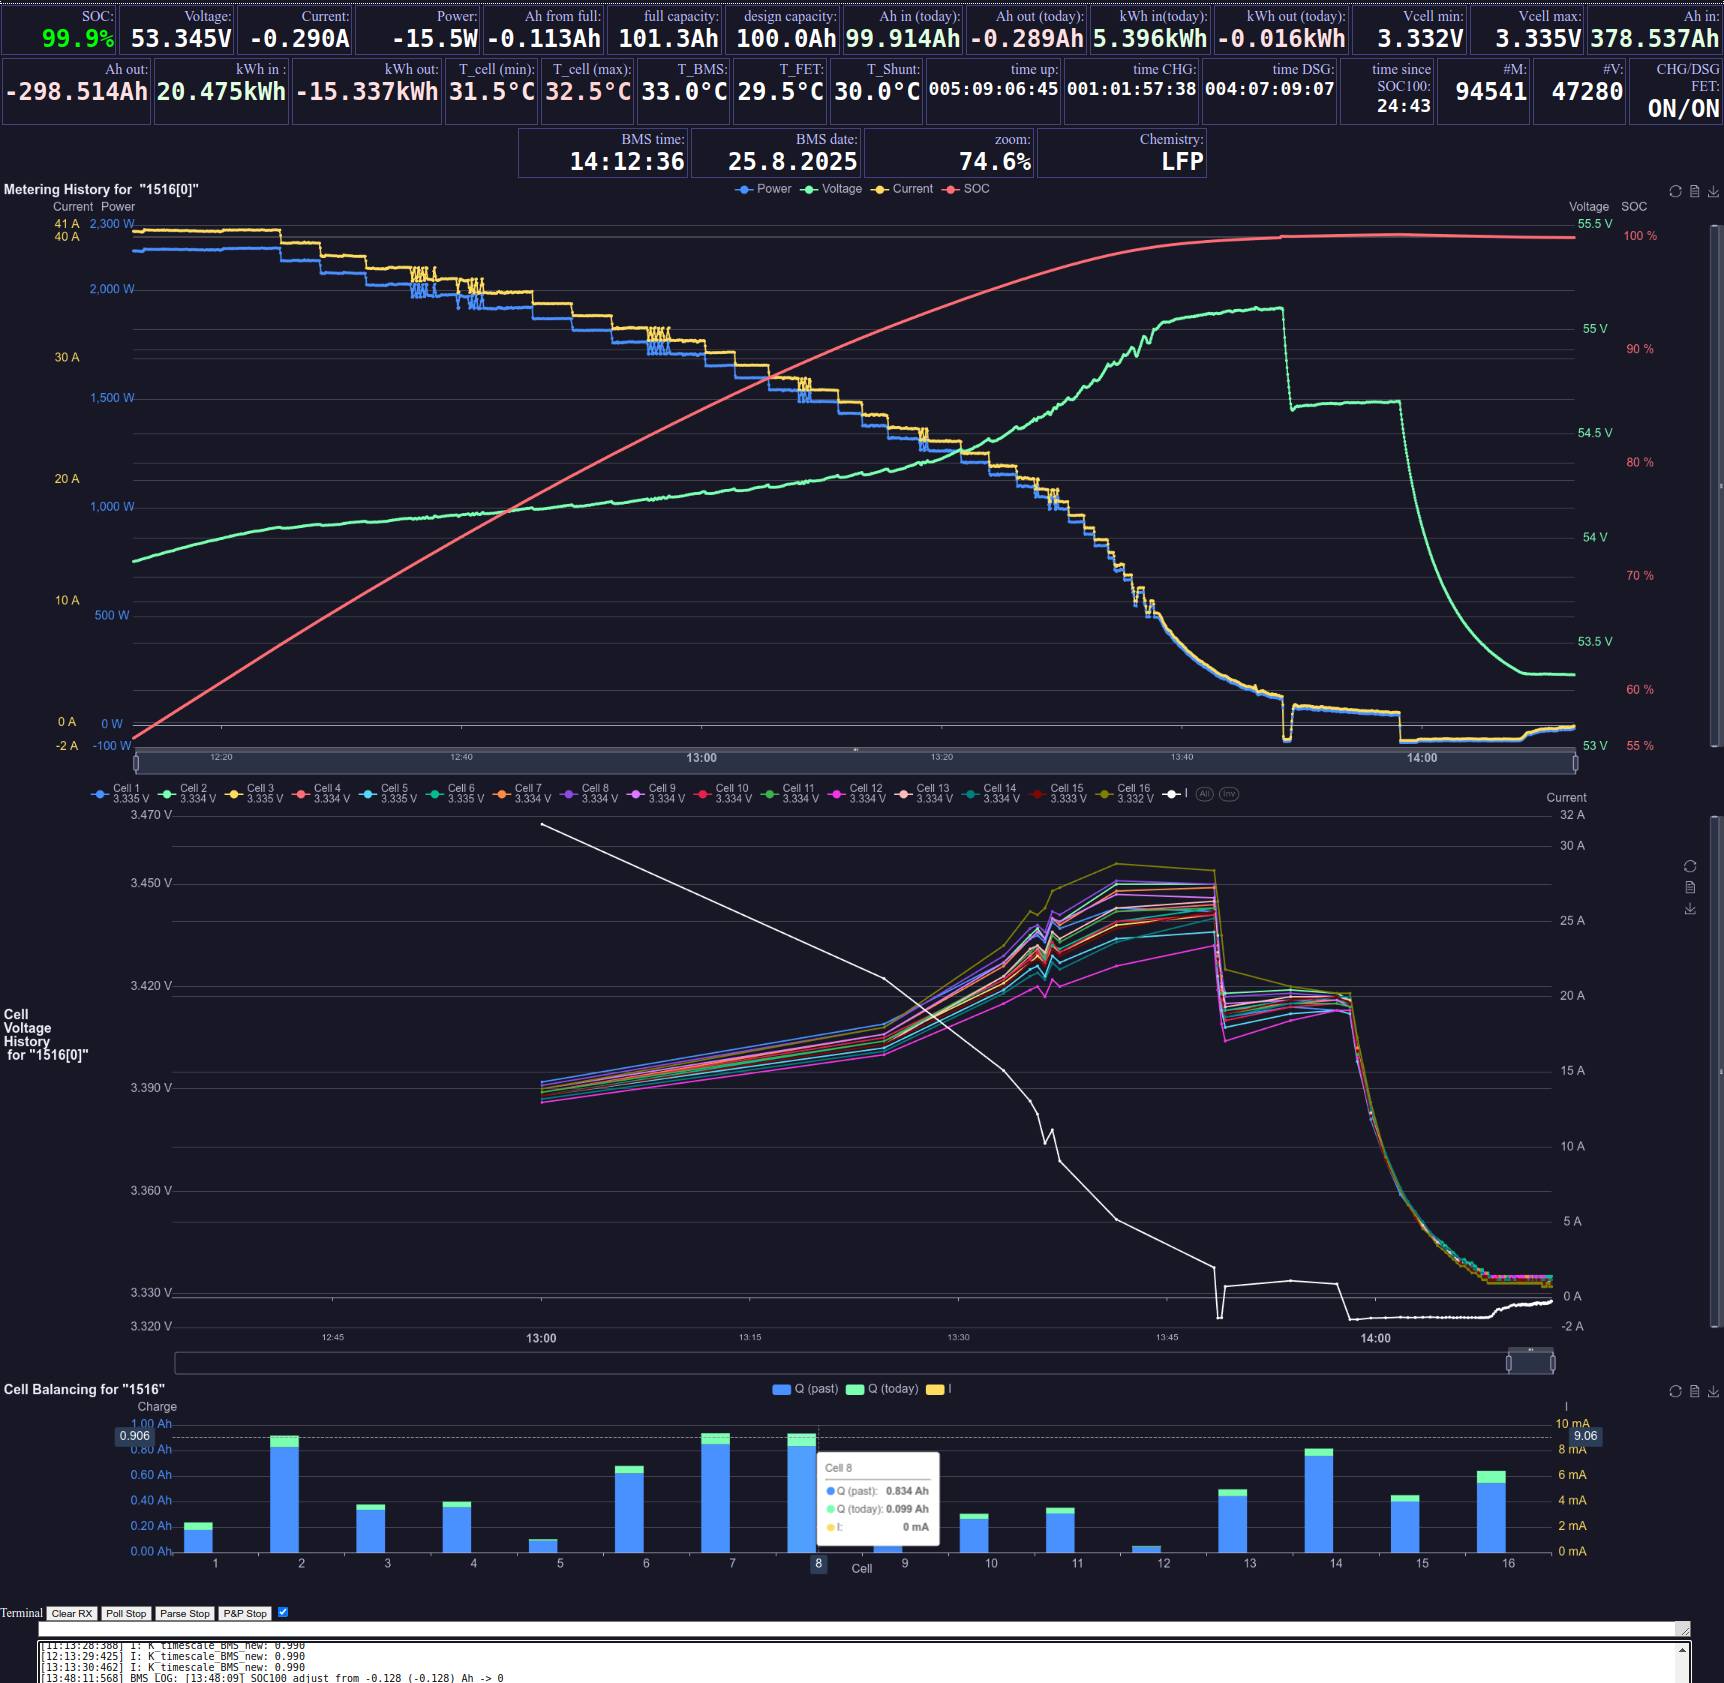Click restore icon on Metering History chart
Viewport: 1724px width, 1683px height.
(1675, 191)
